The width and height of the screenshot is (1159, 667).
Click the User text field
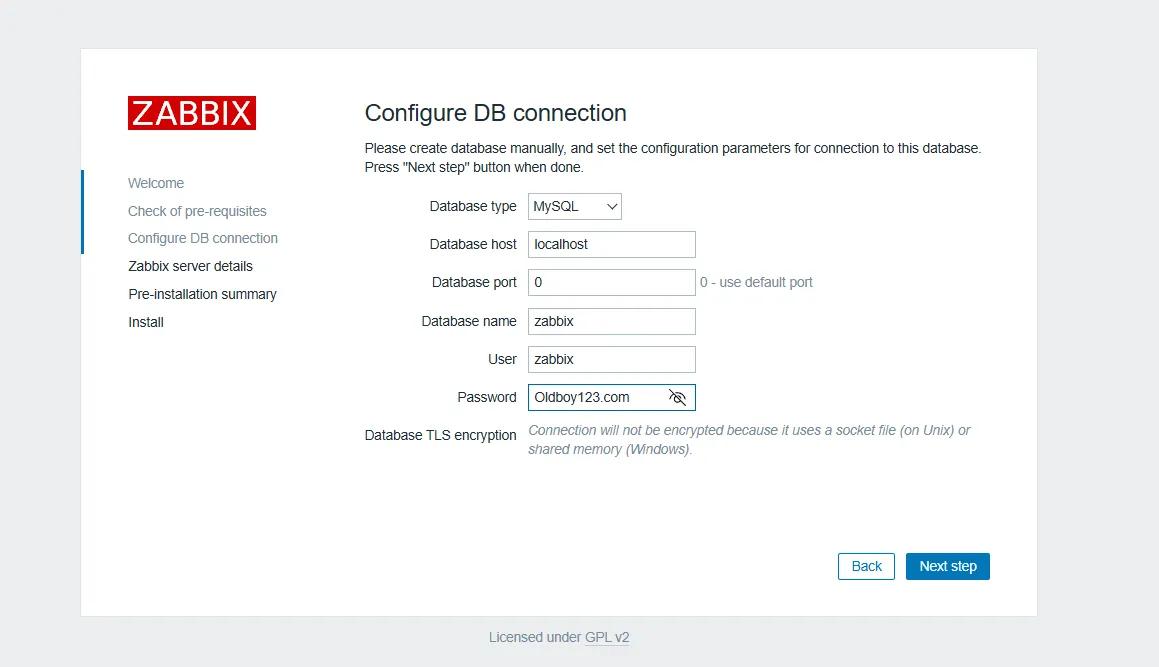611,359
